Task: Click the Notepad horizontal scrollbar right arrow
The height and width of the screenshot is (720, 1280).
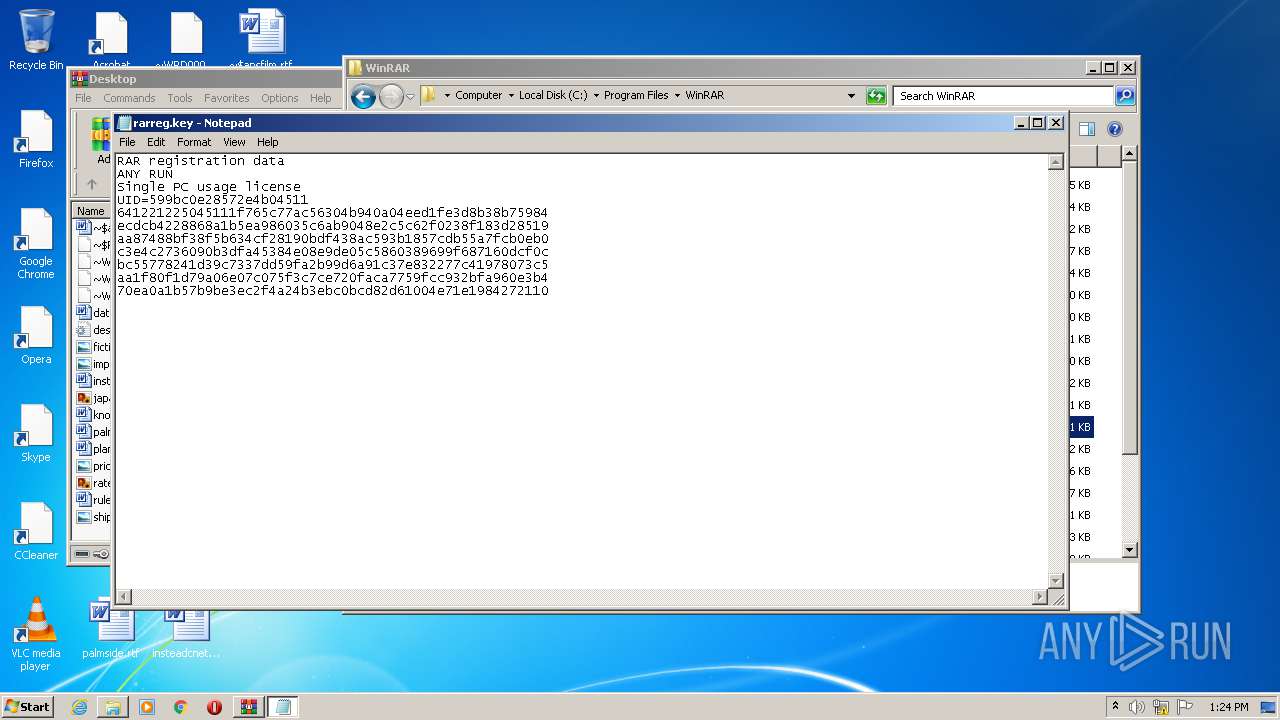Action: click(1040, 597)
